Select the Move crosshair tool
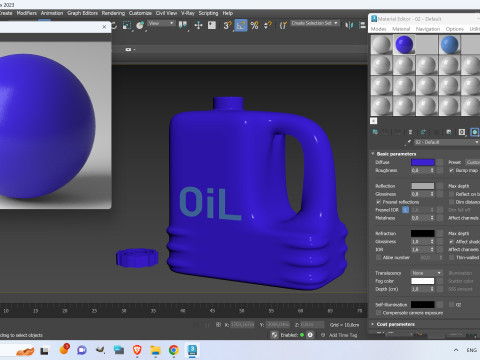This screenshot has width=480, height=360. point(198,25)
